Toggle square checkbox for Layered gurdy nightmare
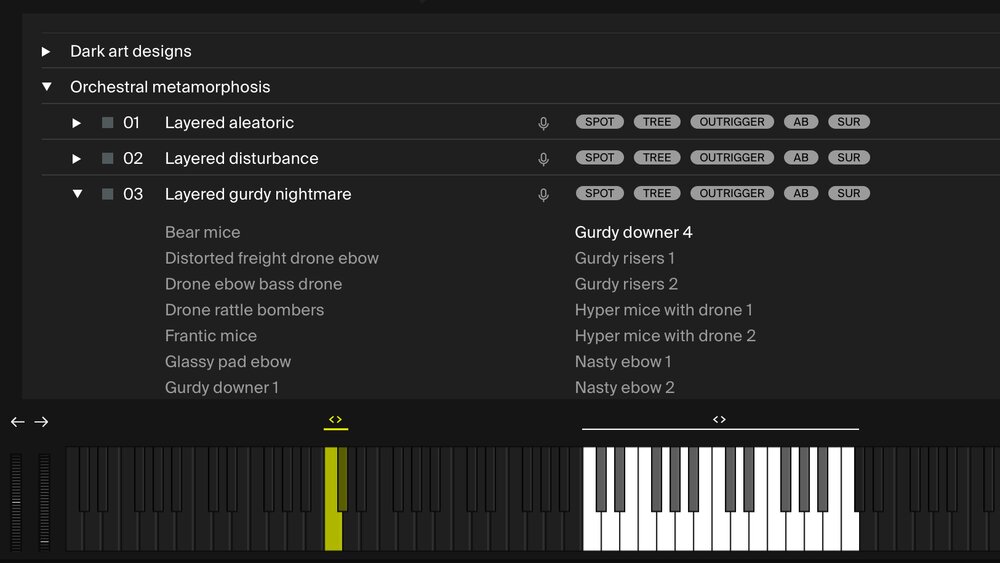The image size is (1000, 563). tap(107, 195)
